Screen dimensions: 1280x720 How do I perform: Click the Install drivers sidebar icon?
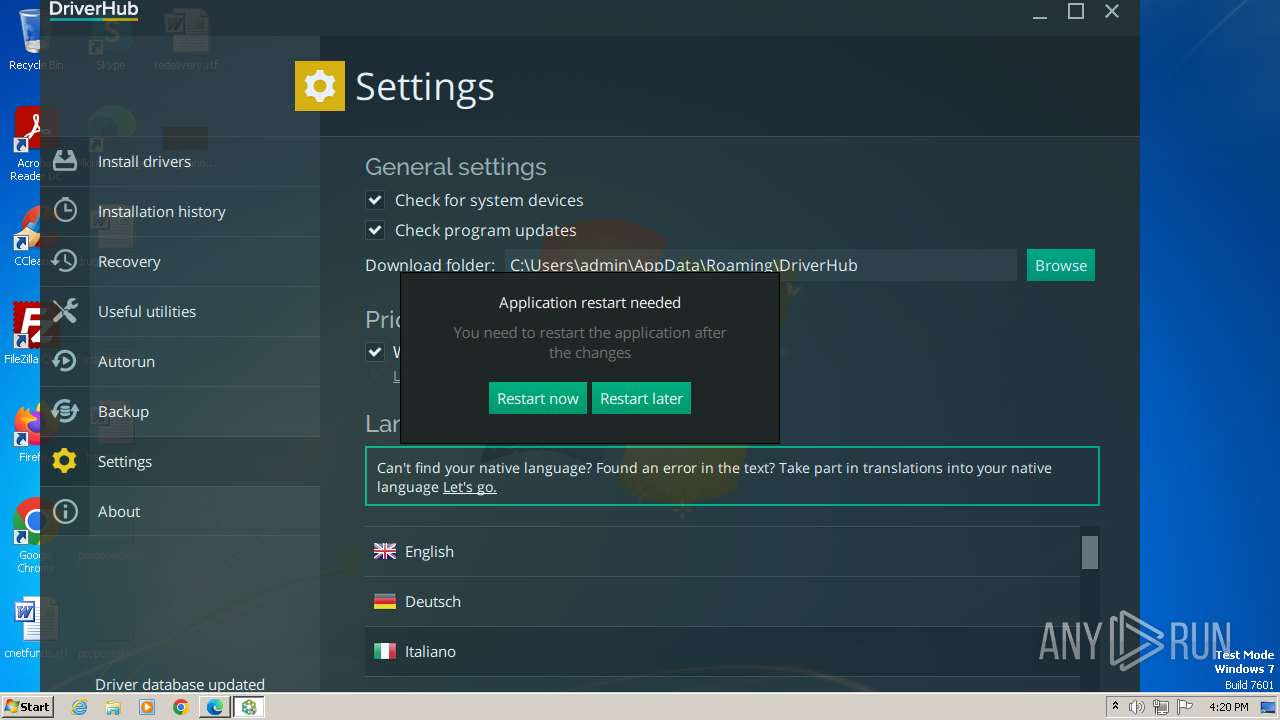pyautogui.click(x=65, y=161)
